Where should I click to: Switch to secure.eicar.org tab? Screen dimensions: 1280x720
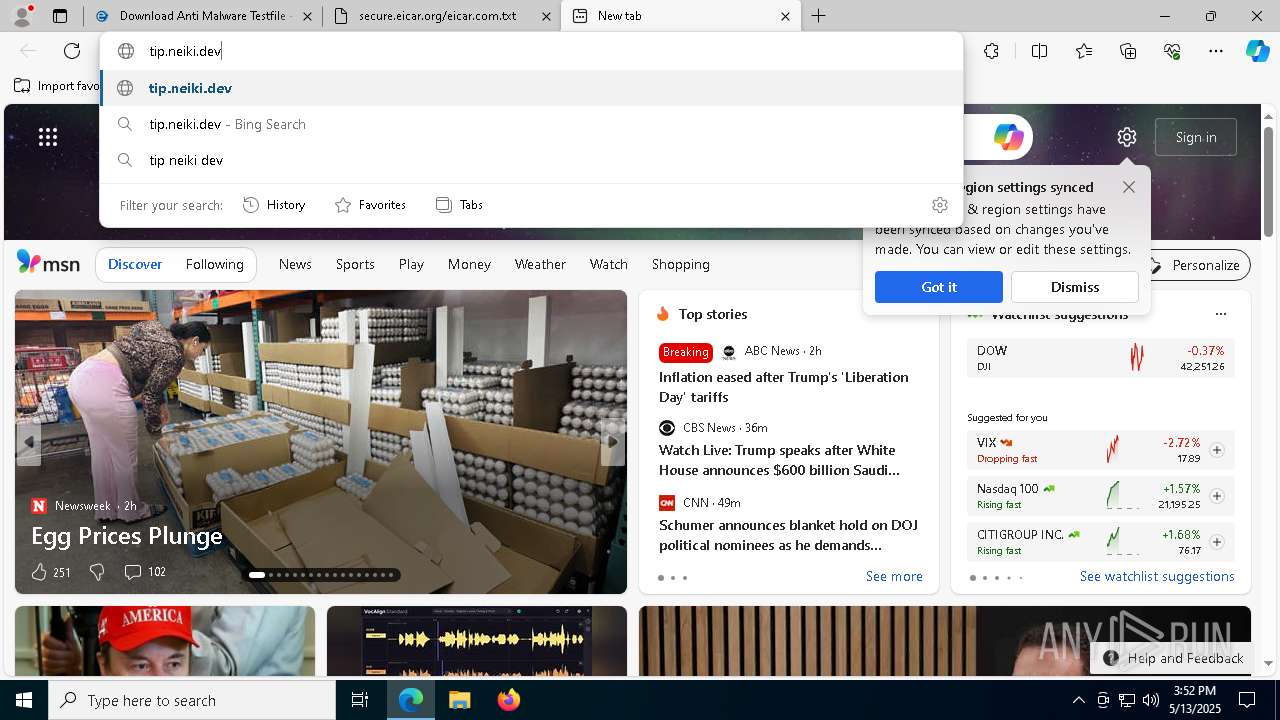[440, 16]
